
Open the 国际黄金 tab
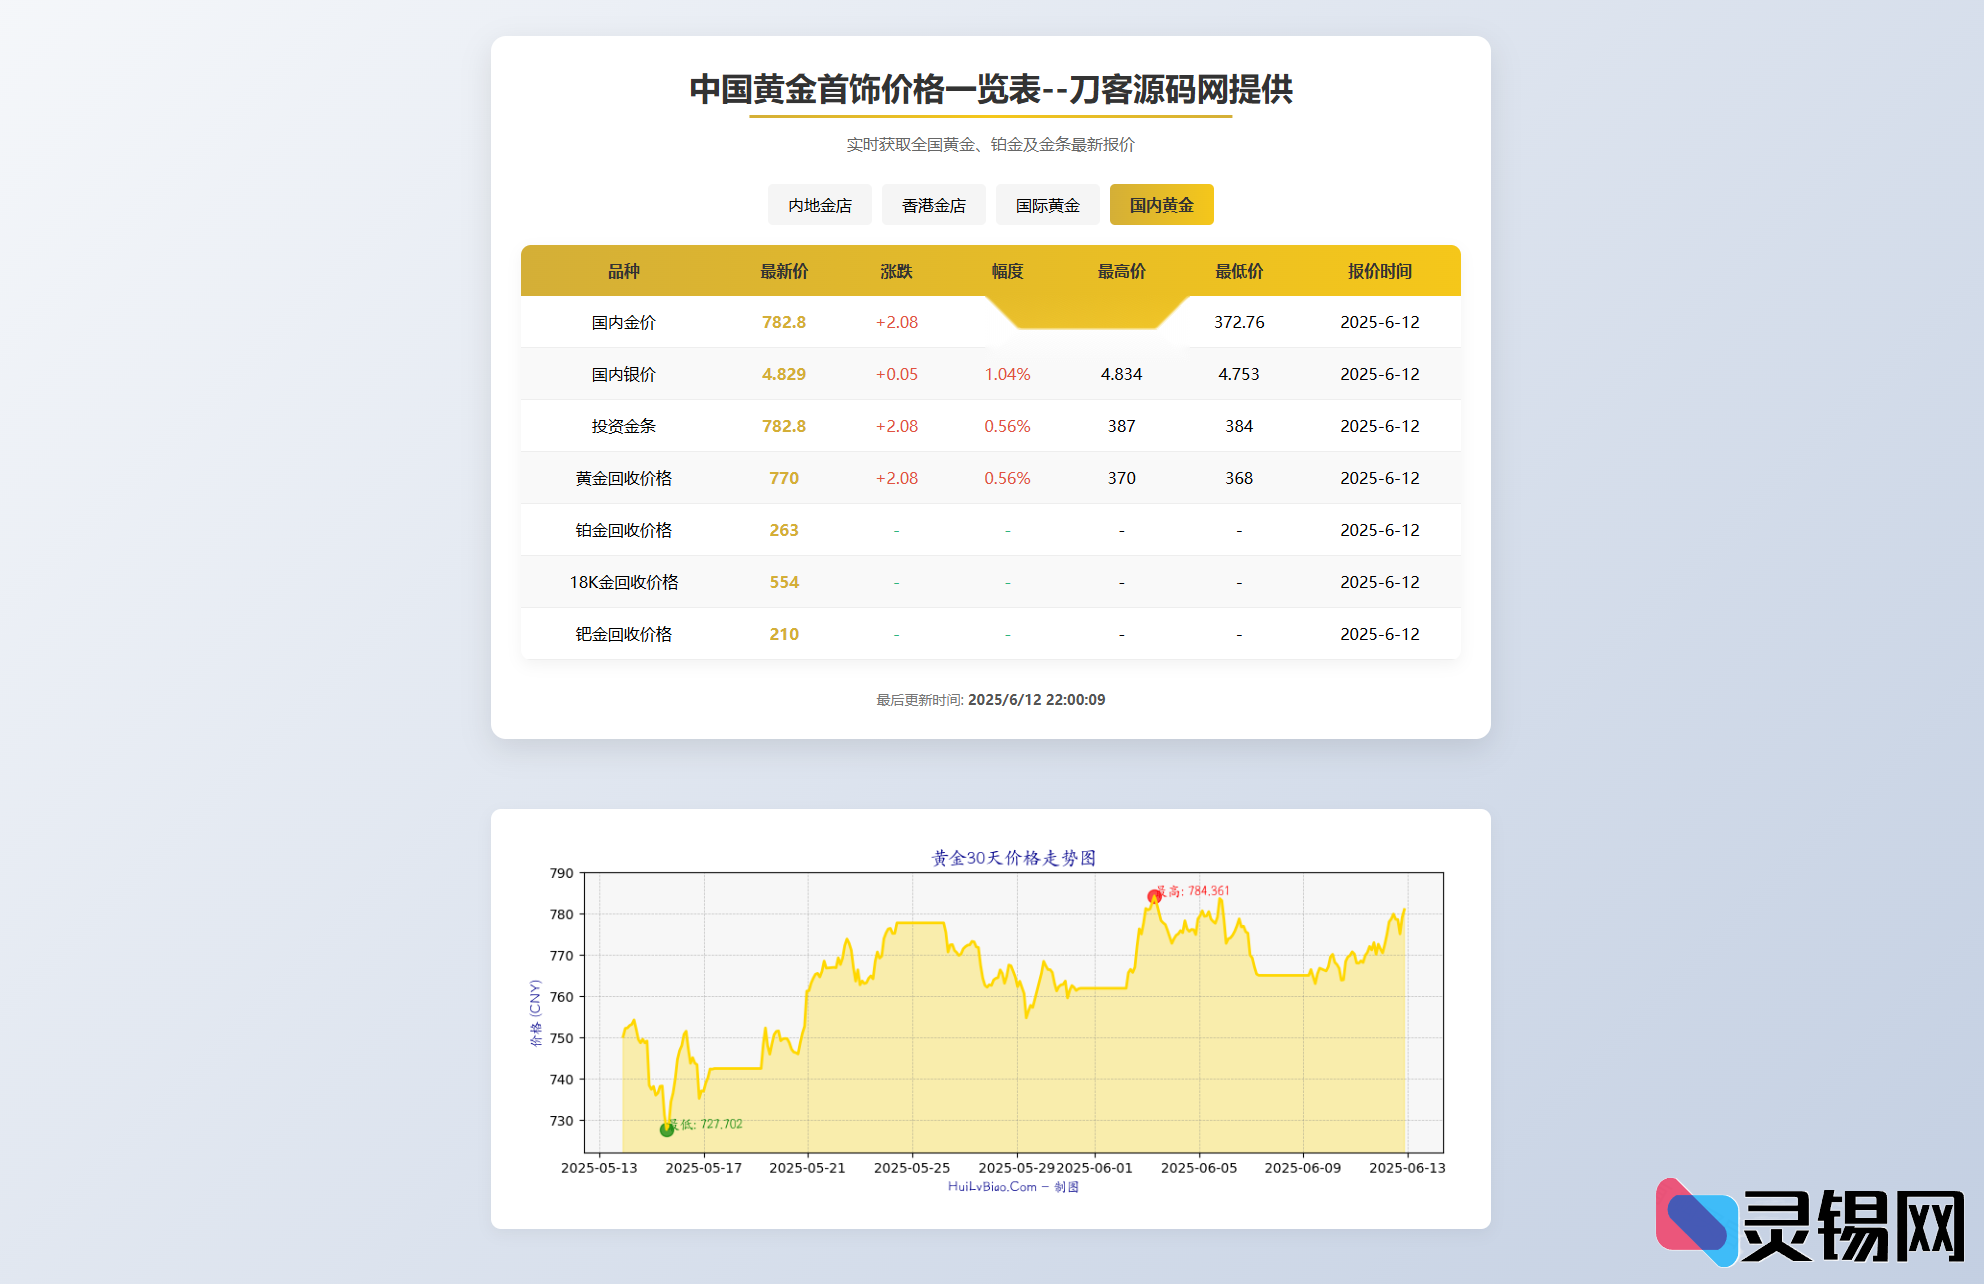tap(1047, 204)
